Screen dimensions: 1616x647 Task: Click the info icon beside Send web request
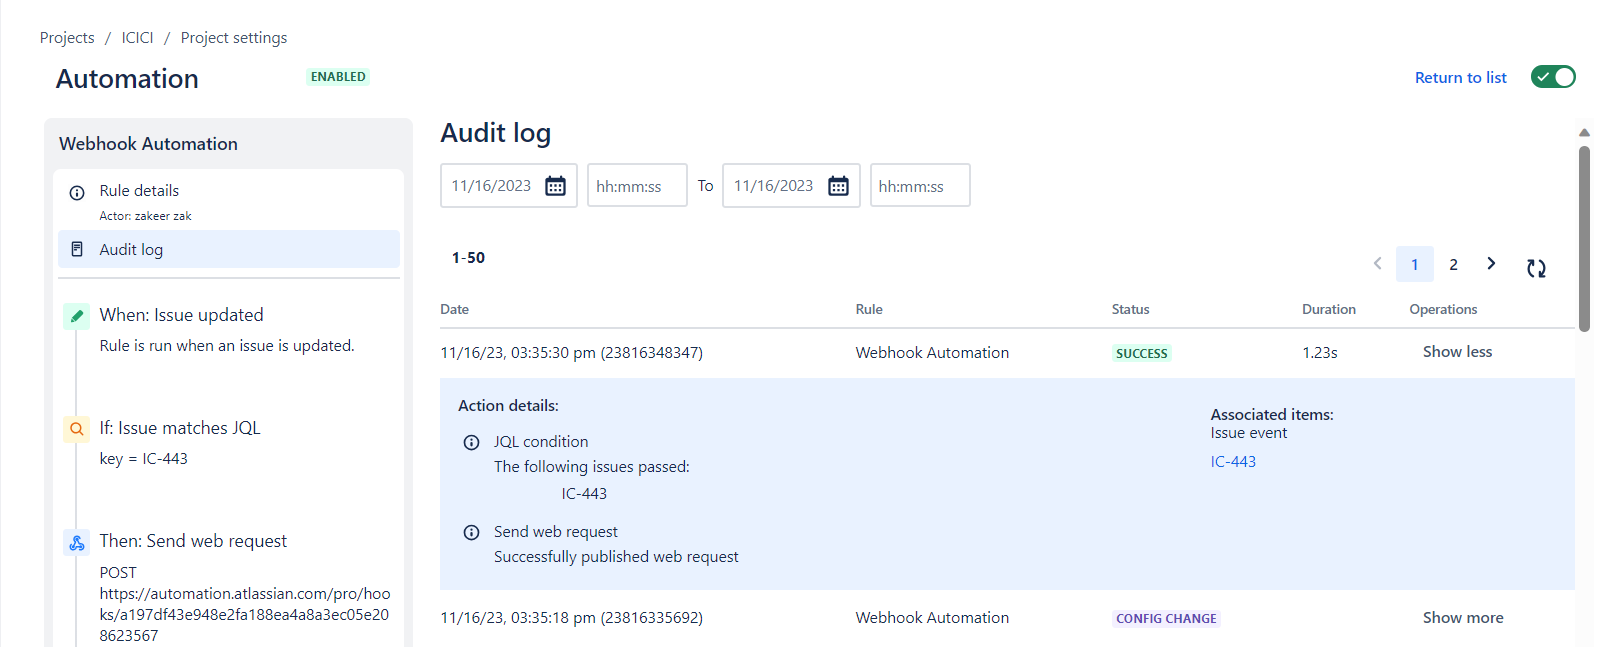click(x=471, y=532)
